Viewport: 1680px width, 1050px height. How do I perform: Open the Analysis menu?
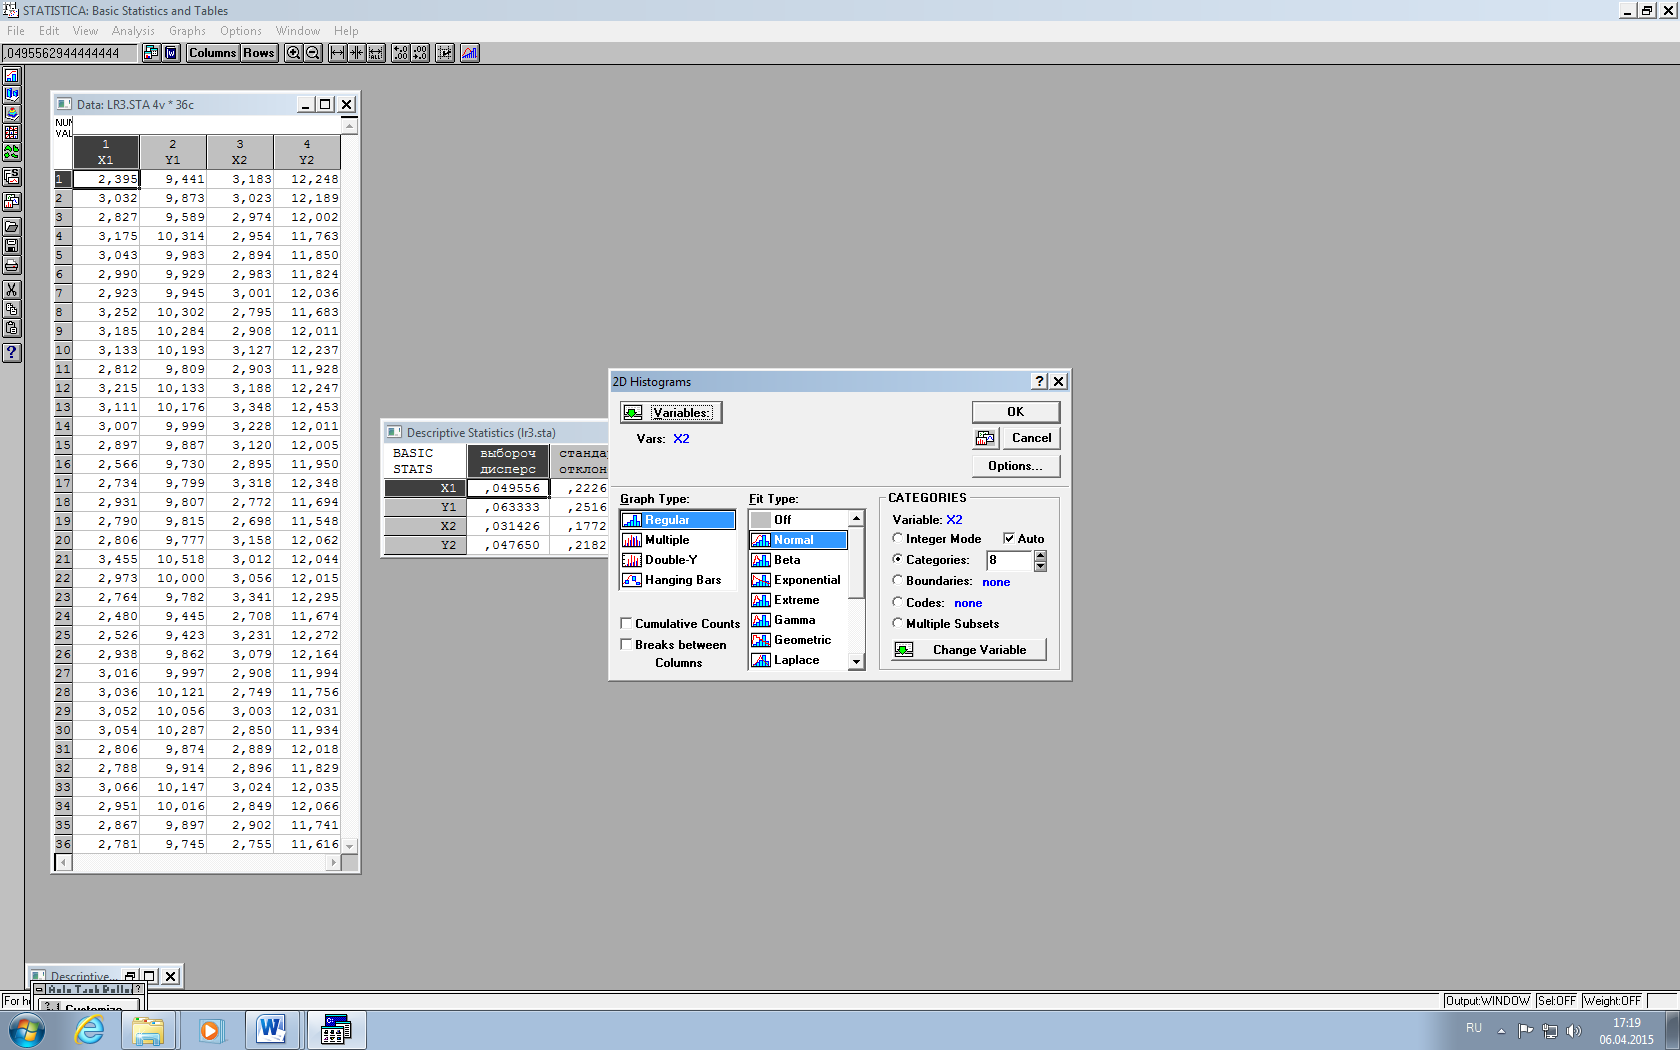tap(133, 31)
